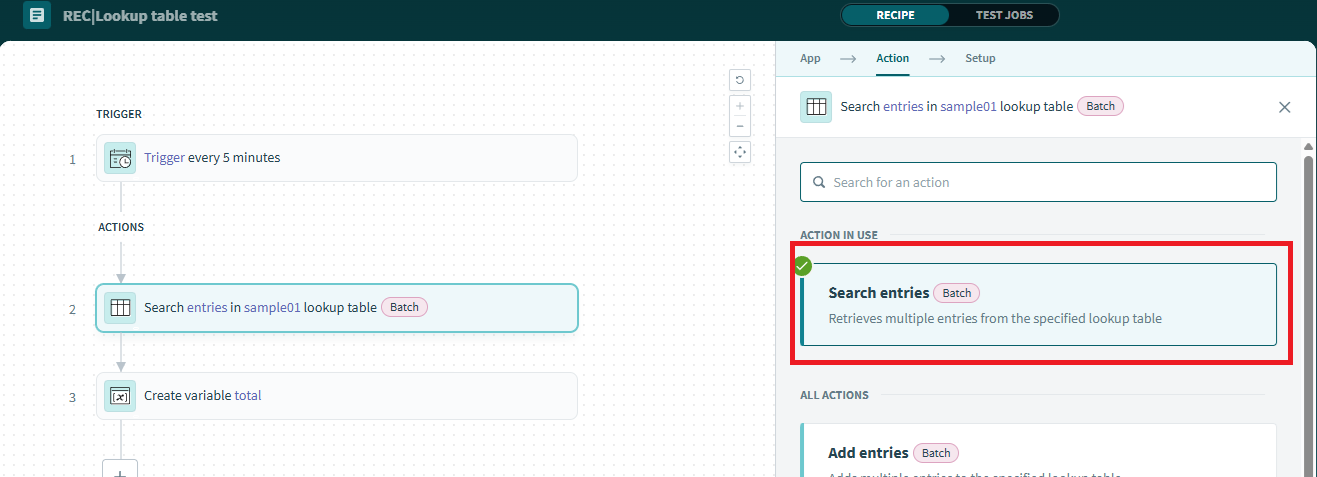
Task: Close the action setup side panel
Action: [x=1285, y=107]
